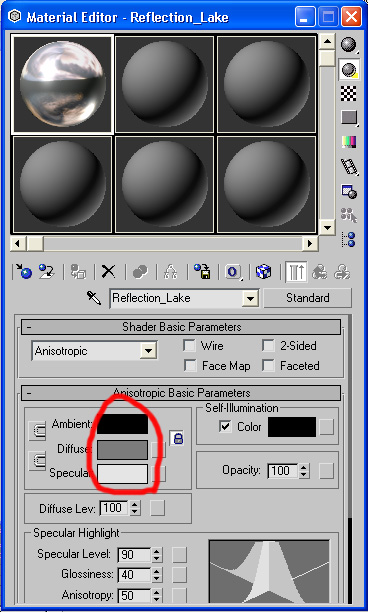This screenshot has height=612, width=368.
Task: Collapse the Shader Basic Parameters rollout
Action: tap(181, 327)
